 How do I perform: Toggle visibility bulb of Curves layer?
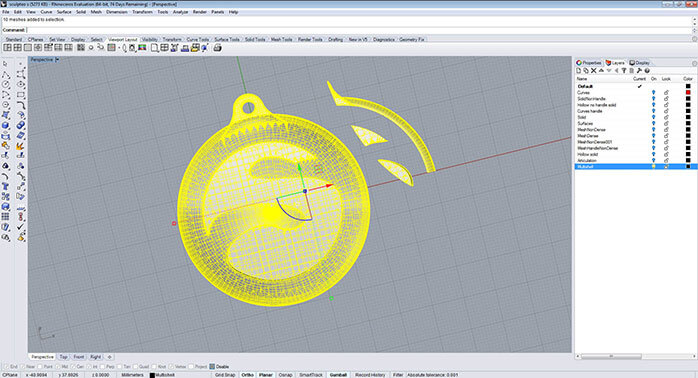click(653, 93)
